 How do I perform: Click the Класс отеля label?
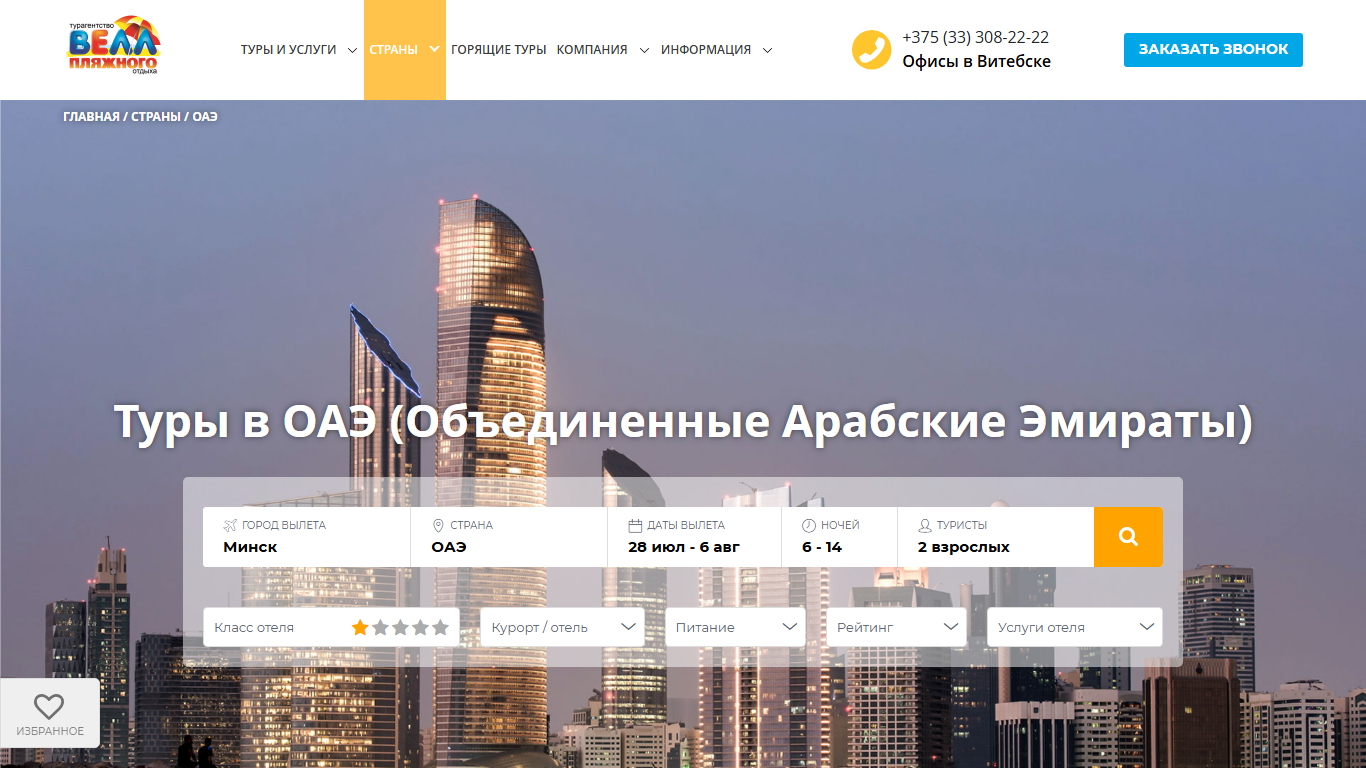tap(254, 628)
